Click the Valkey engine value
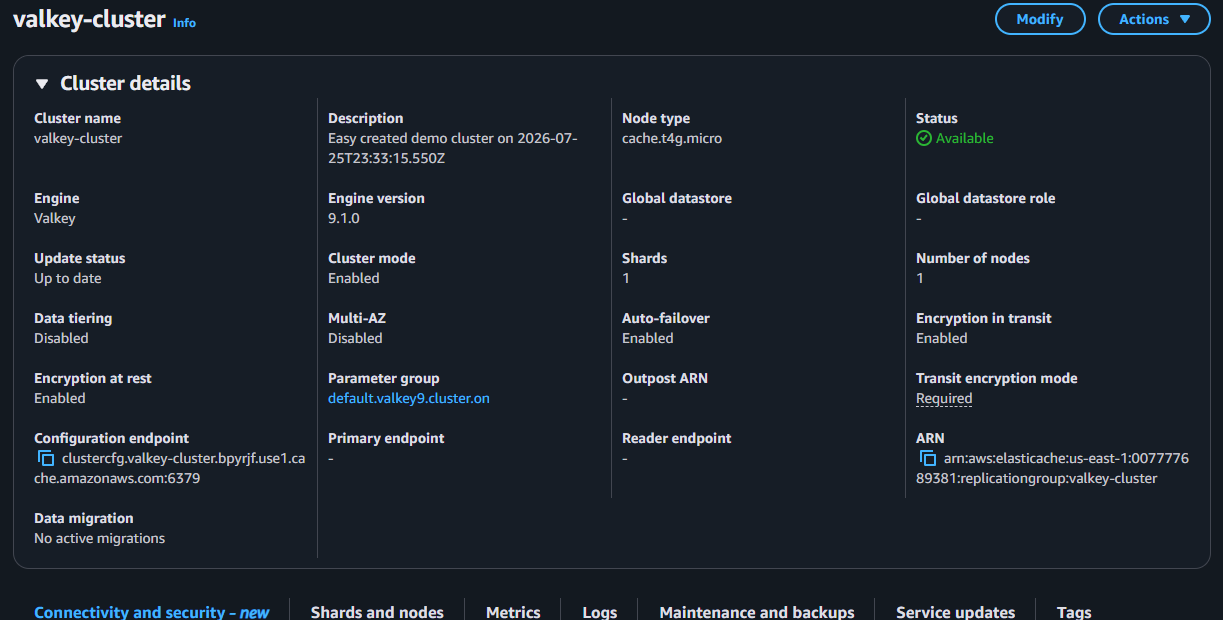This screenshot has width=1223, height=620. pos(55,218)
